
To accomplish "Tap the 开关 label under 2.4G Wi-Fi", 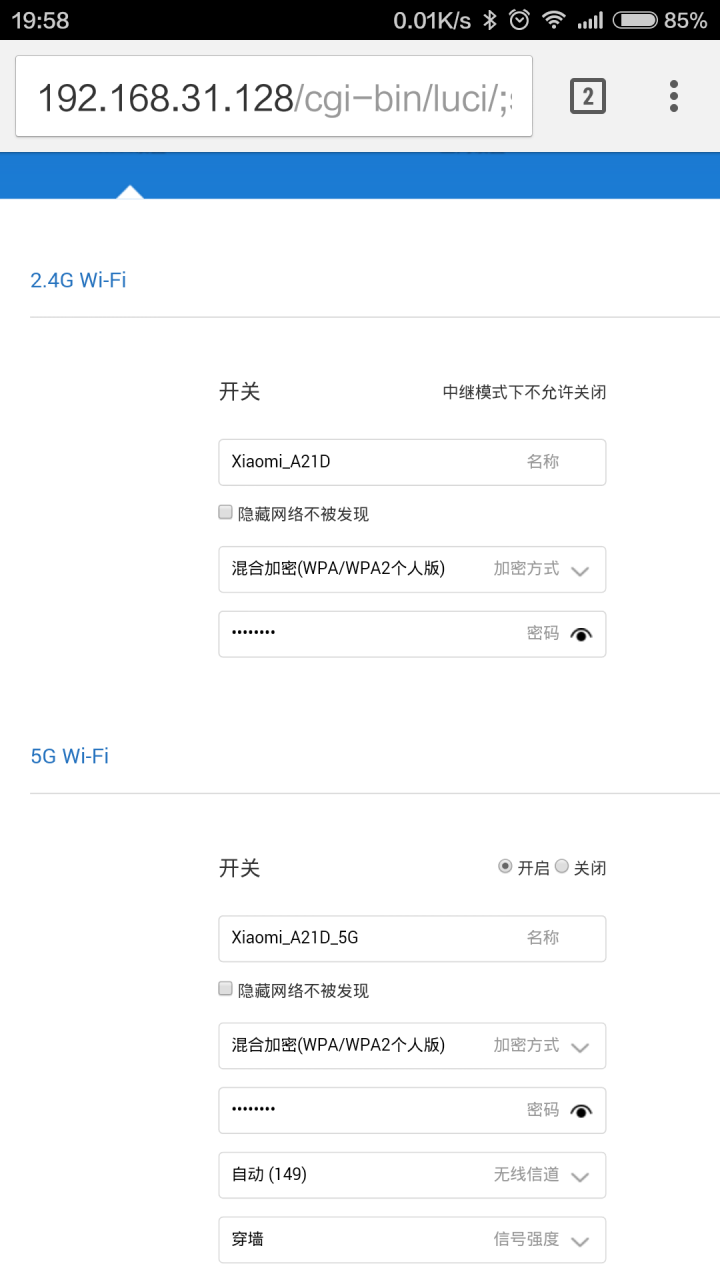I will (x=239, y=391).
